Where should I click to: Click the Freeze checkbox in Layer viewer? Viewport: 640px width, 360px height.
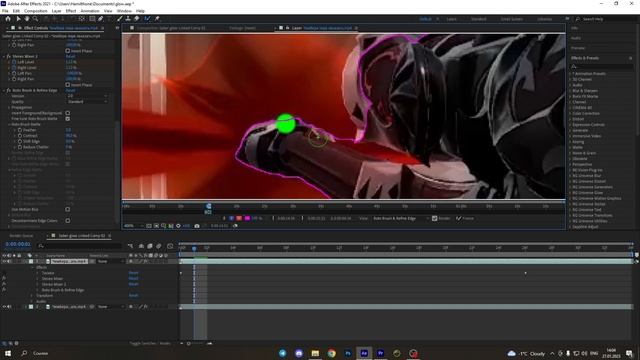pos(459,218)
